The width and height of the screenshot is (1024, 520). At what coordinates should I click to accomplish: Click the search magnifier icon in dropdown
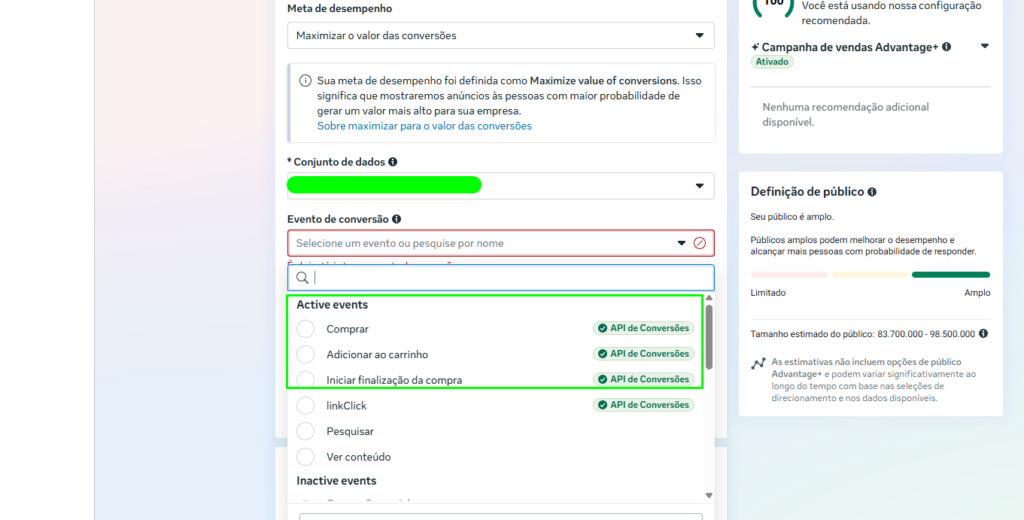tap(302, 278)
